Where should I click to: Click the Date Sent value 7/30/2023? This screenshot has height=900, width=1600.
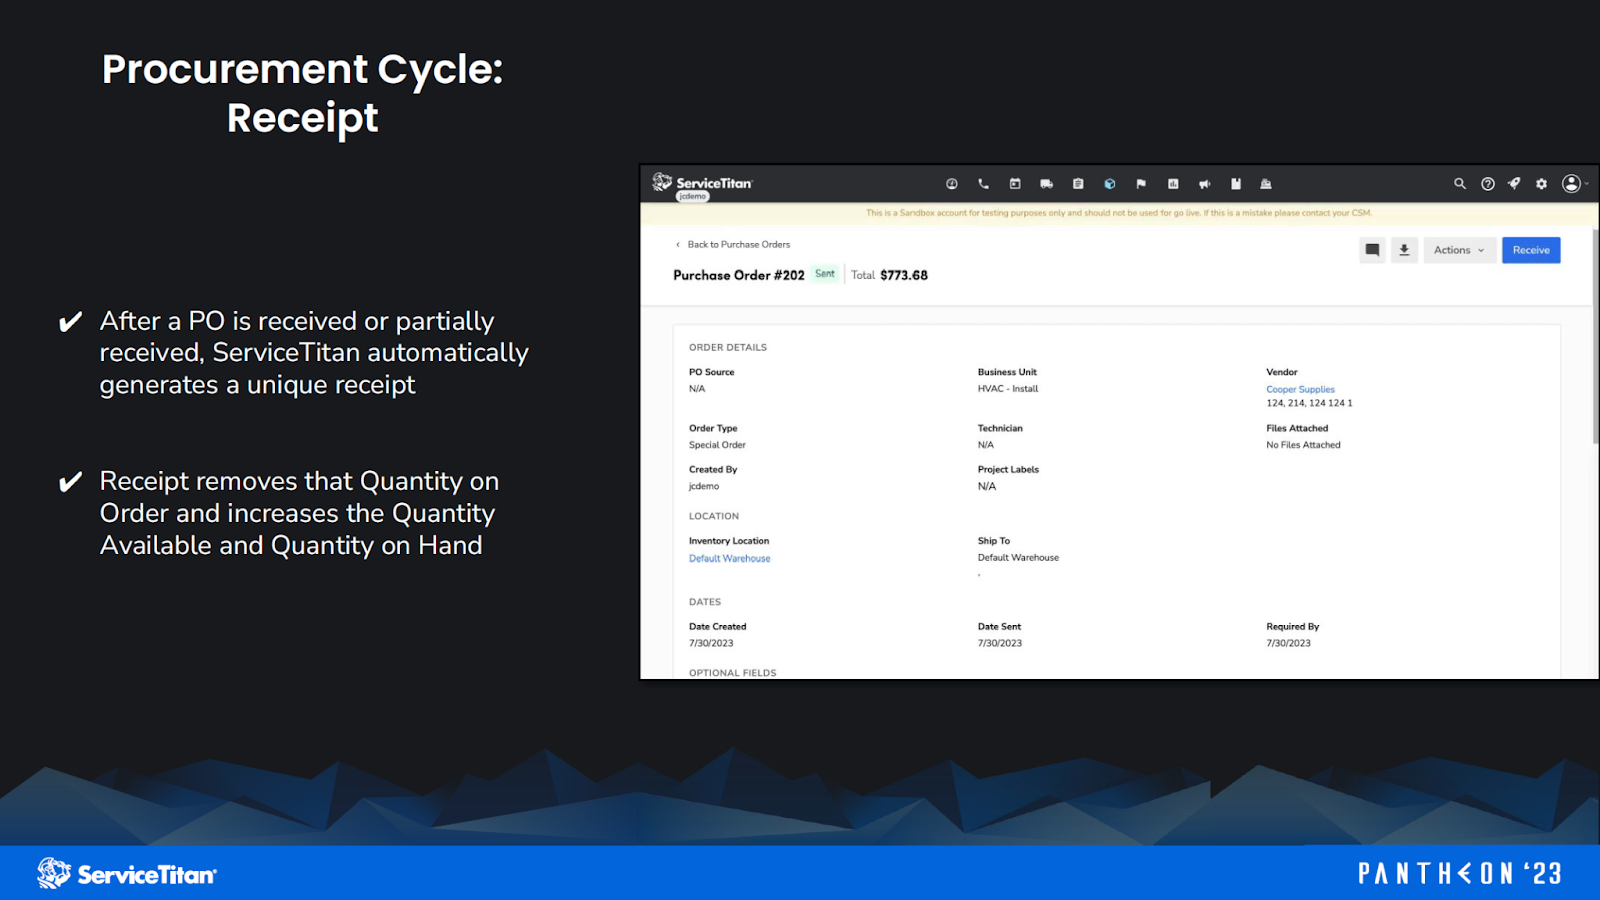pyautogui.click(x=1000, y=644)
